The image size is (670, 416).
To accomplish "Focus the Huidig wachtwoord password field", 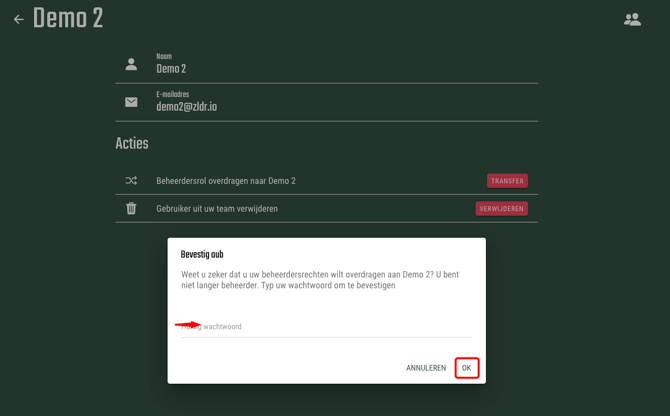I will click(x=326, y=327).
